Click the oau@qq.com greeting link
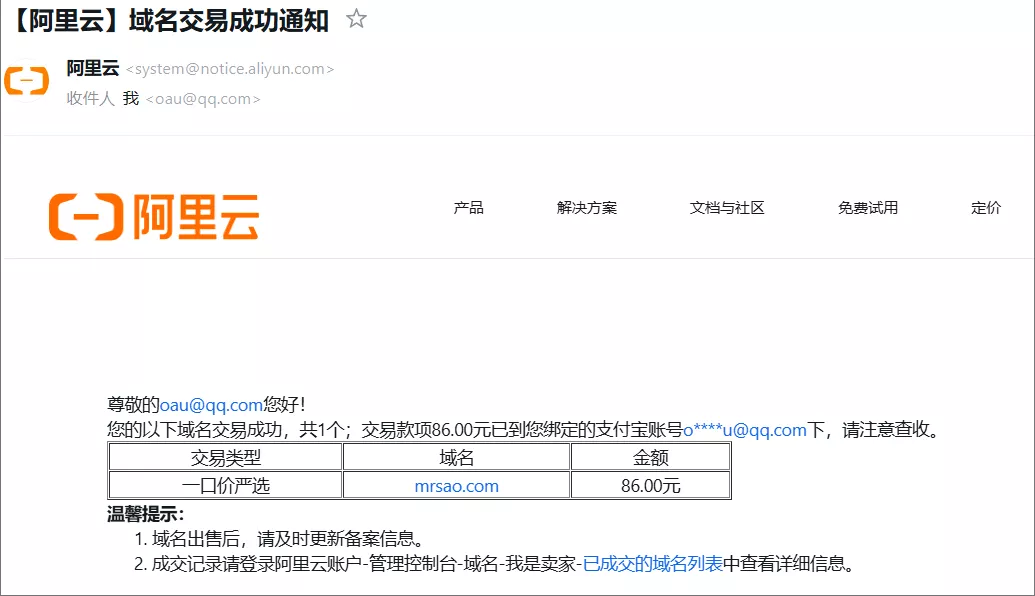 pos(211,405)
